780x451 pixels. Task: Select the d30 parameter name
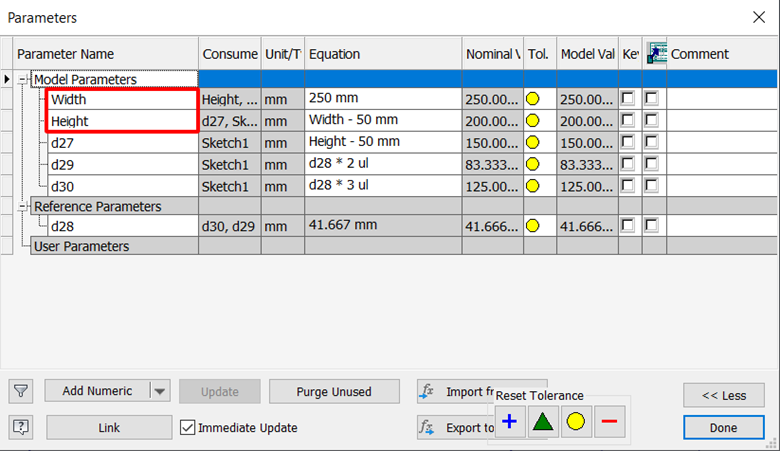tap(123, 186)
